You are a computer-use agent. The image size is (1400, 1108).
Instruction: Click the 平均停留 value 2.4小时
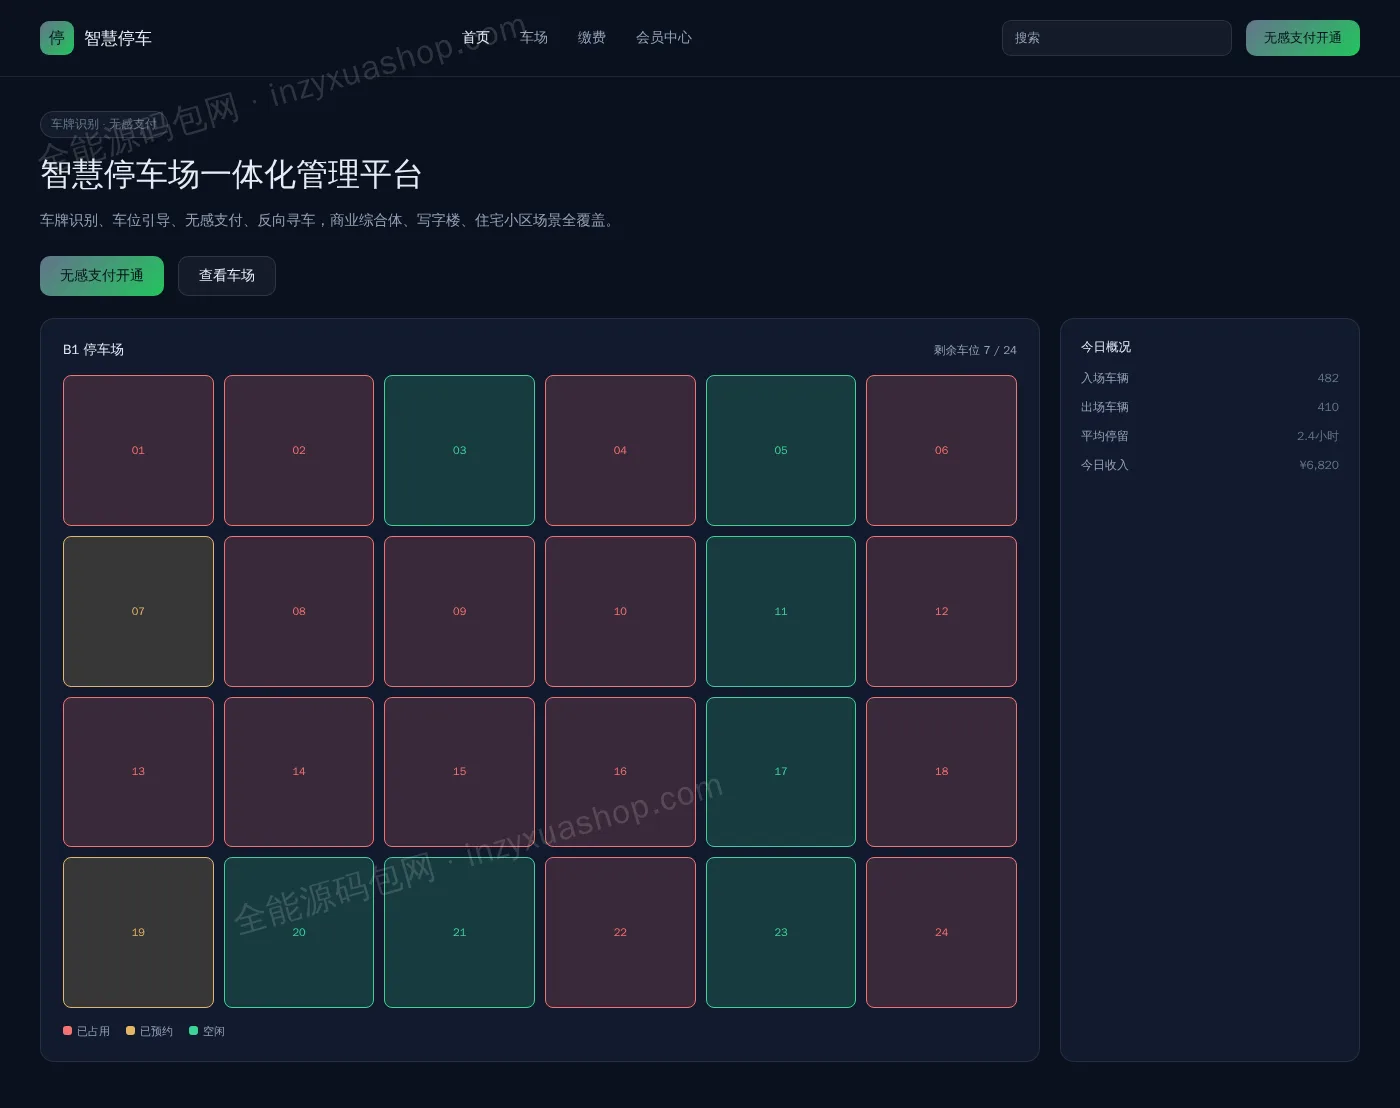(1318, 436)
